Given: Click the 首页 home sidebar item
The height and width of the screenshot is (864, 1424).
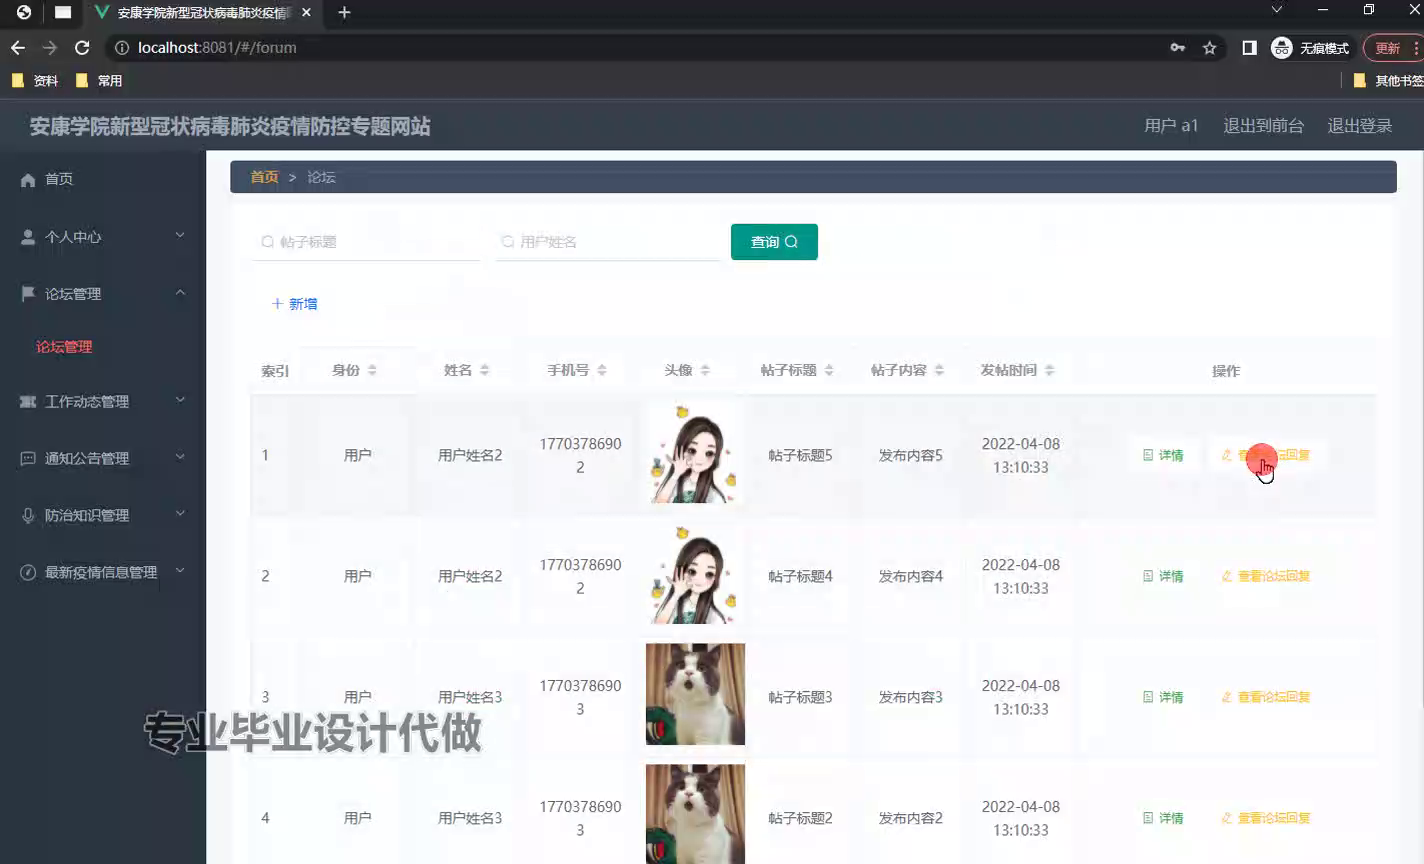Looking at the screenshot, I should click(103, 179).
